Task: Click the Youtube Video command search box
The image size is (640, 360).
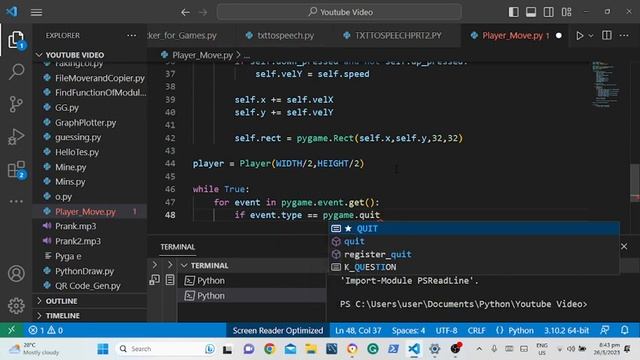Action: 340,12
